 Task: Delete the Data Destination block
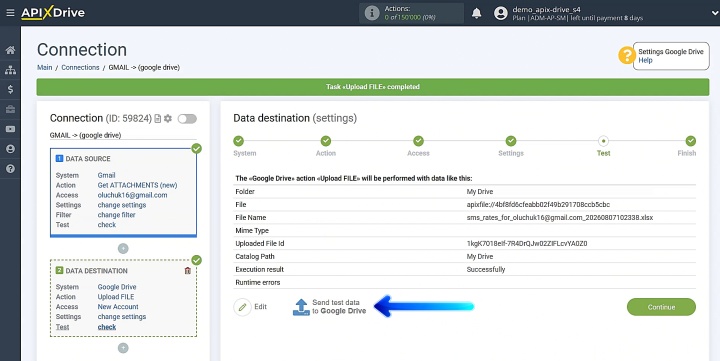(187, 271)
